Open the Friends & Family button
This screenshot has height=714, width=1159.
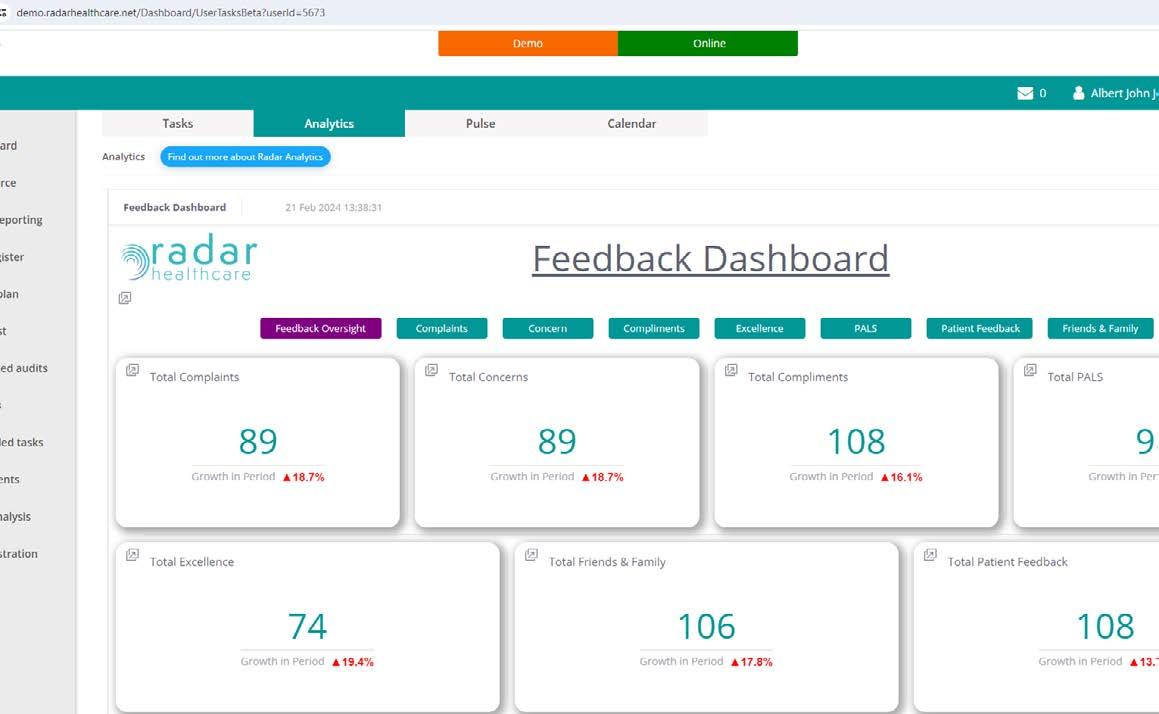pyautogui.click(x=1101, y=328)
